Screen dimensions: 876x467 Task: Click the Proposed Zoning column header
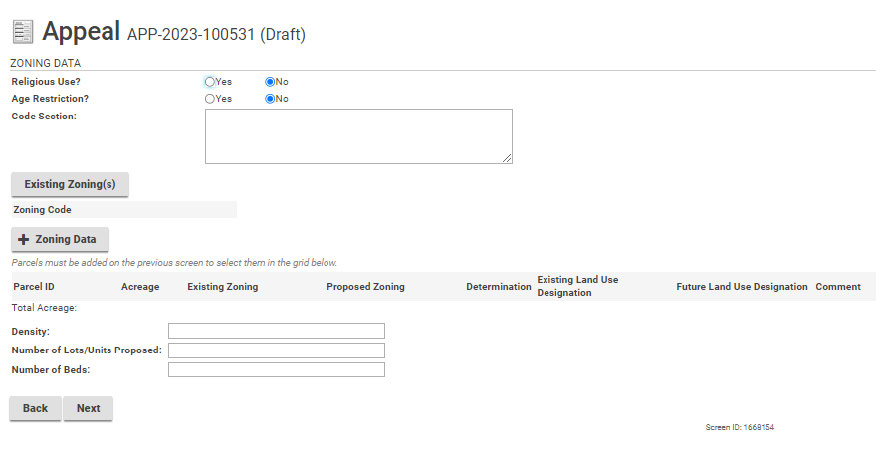[365, 287]
